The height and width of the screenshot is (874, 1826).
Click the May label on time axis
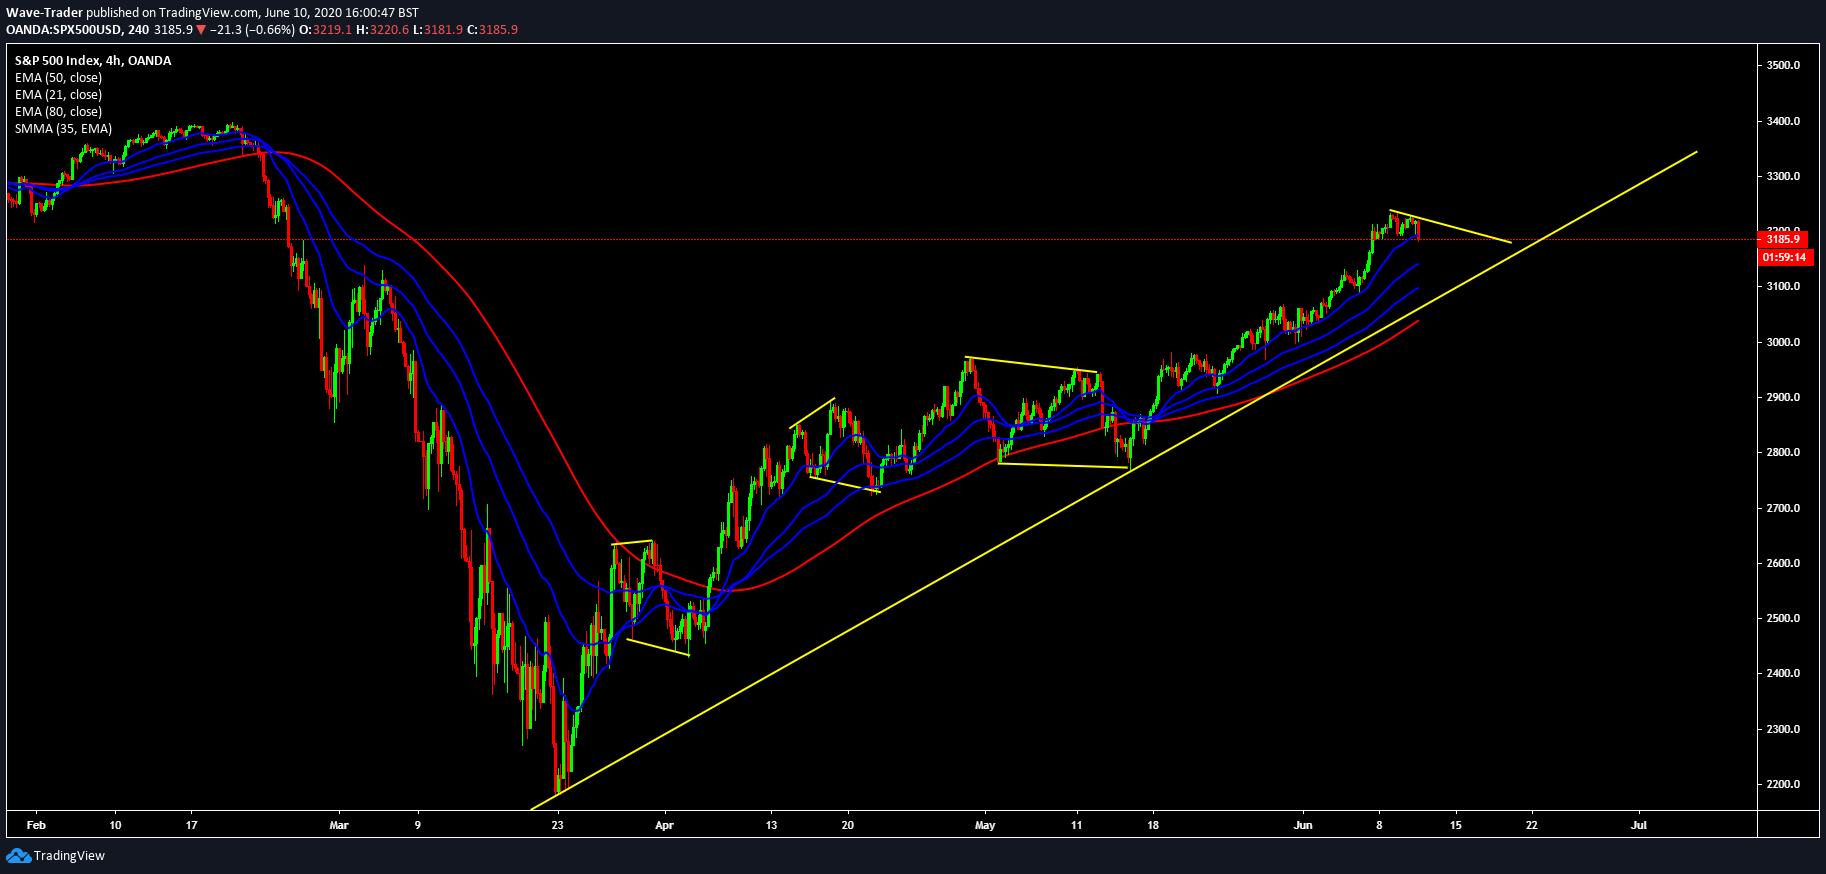[x=985, y=825]
